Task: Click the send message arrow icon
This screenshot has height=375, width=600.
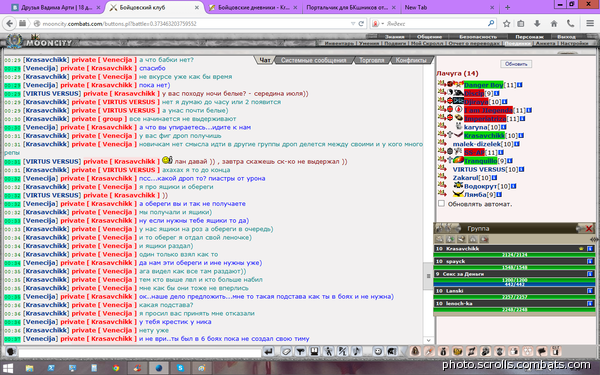Action: pyautogui.click(x=269, y=351)
